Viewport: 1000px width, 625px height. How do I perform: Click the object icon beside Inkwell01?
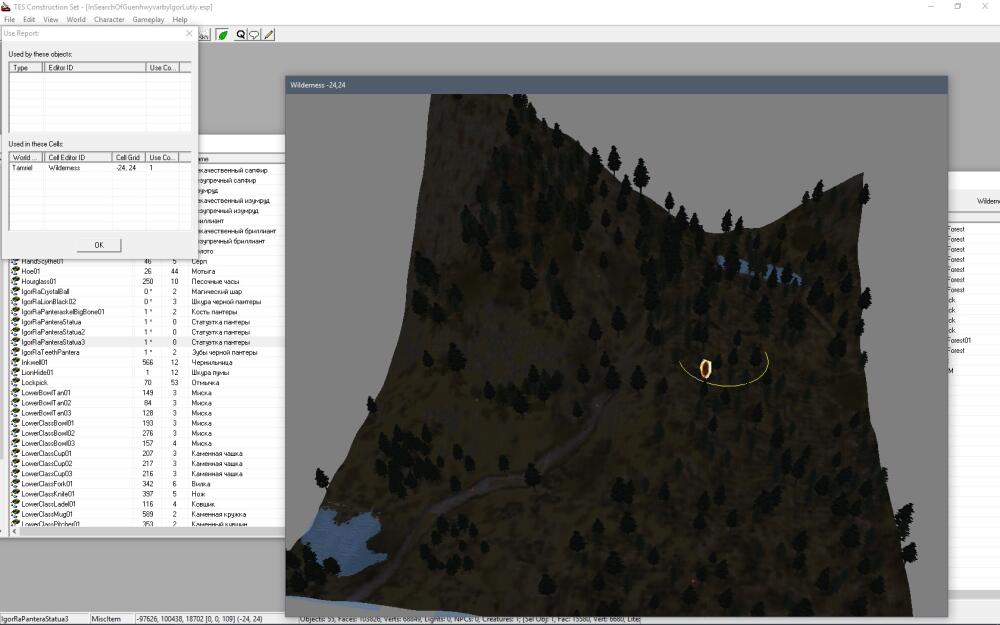(16, 362)
